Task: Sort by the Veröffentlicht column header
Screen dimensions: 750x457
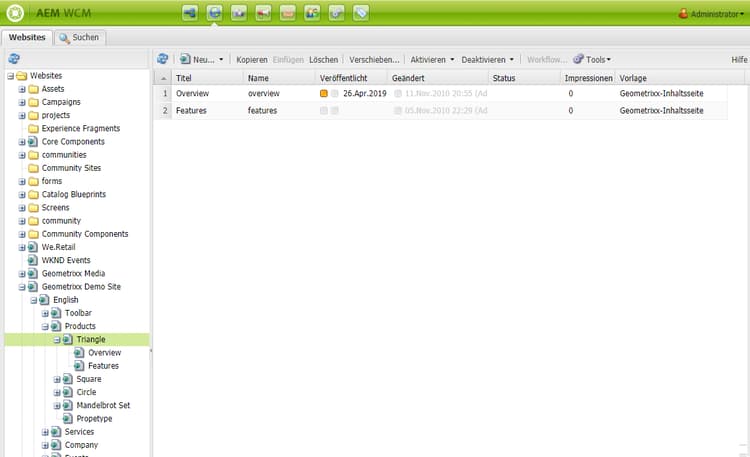Action: [352, 78]
